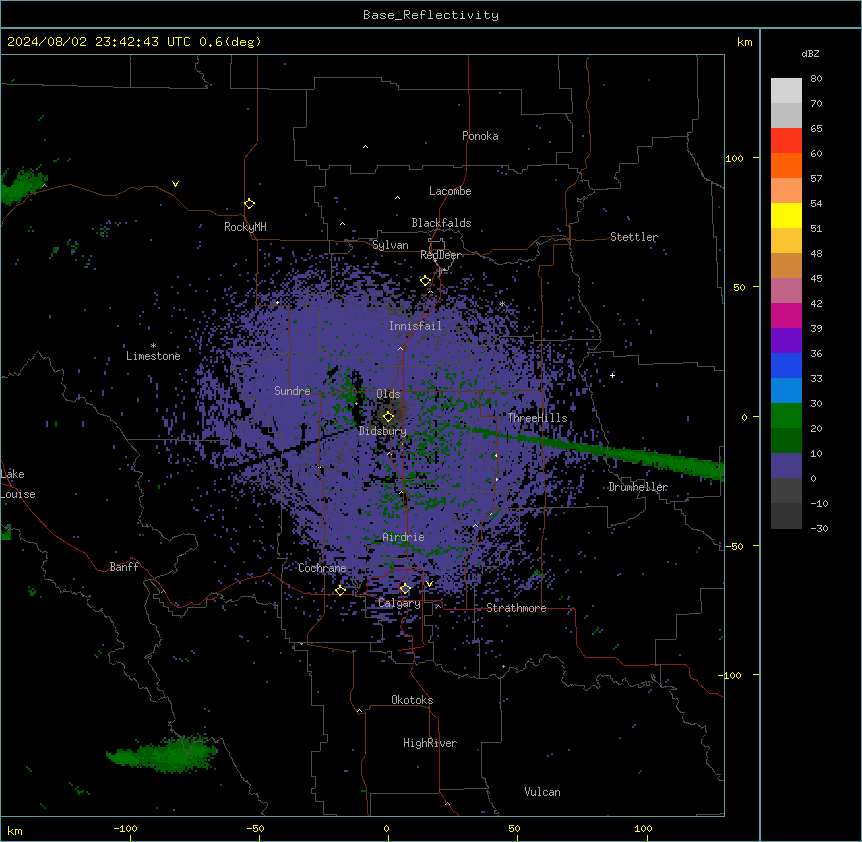Click the km unit label at bottom left
The image size is (862, 842).
(15, 830)
